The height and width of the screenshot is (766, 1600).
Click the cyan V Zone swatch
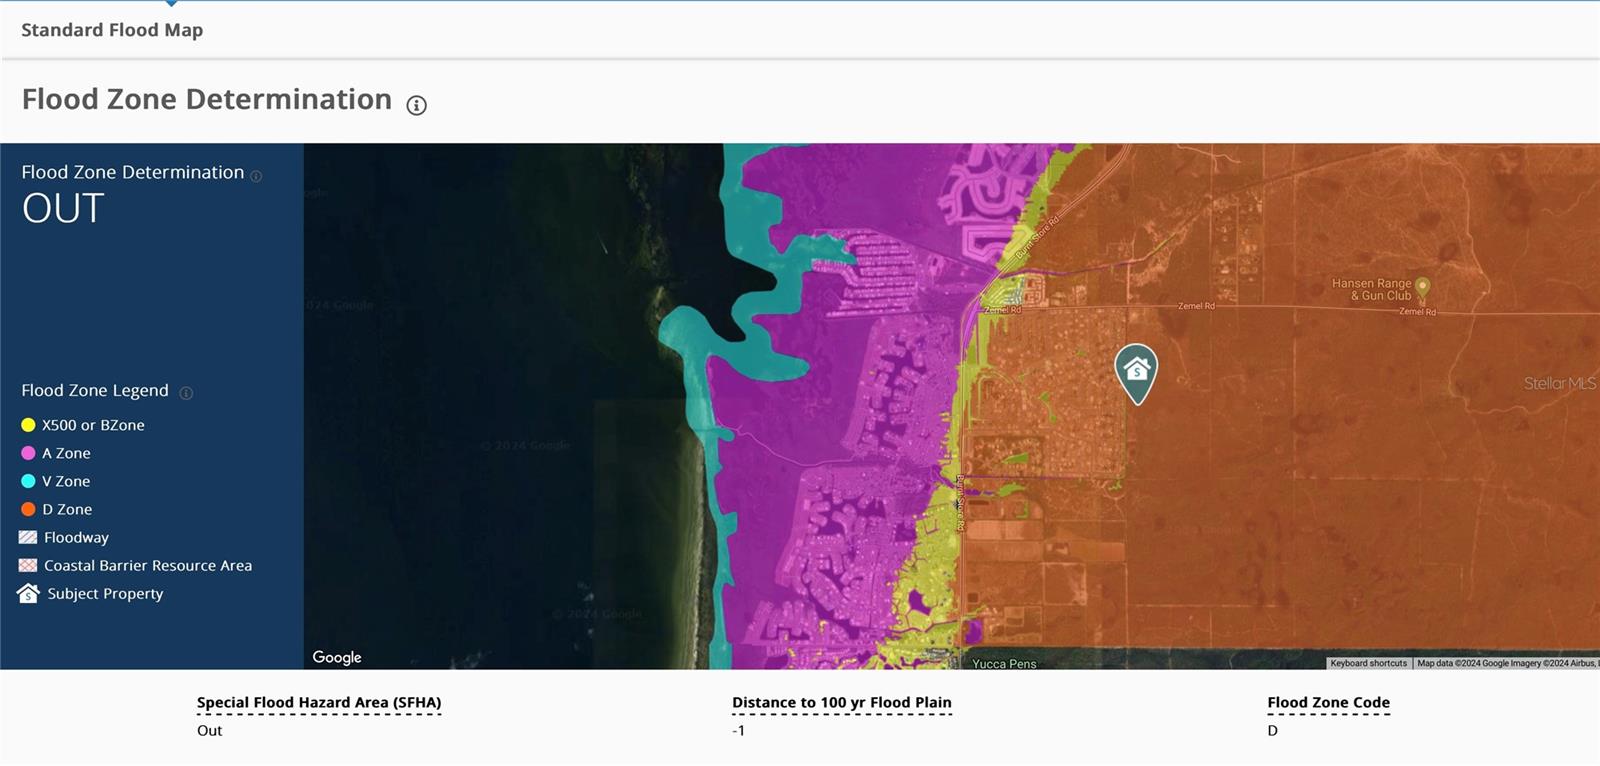(28, 481)
